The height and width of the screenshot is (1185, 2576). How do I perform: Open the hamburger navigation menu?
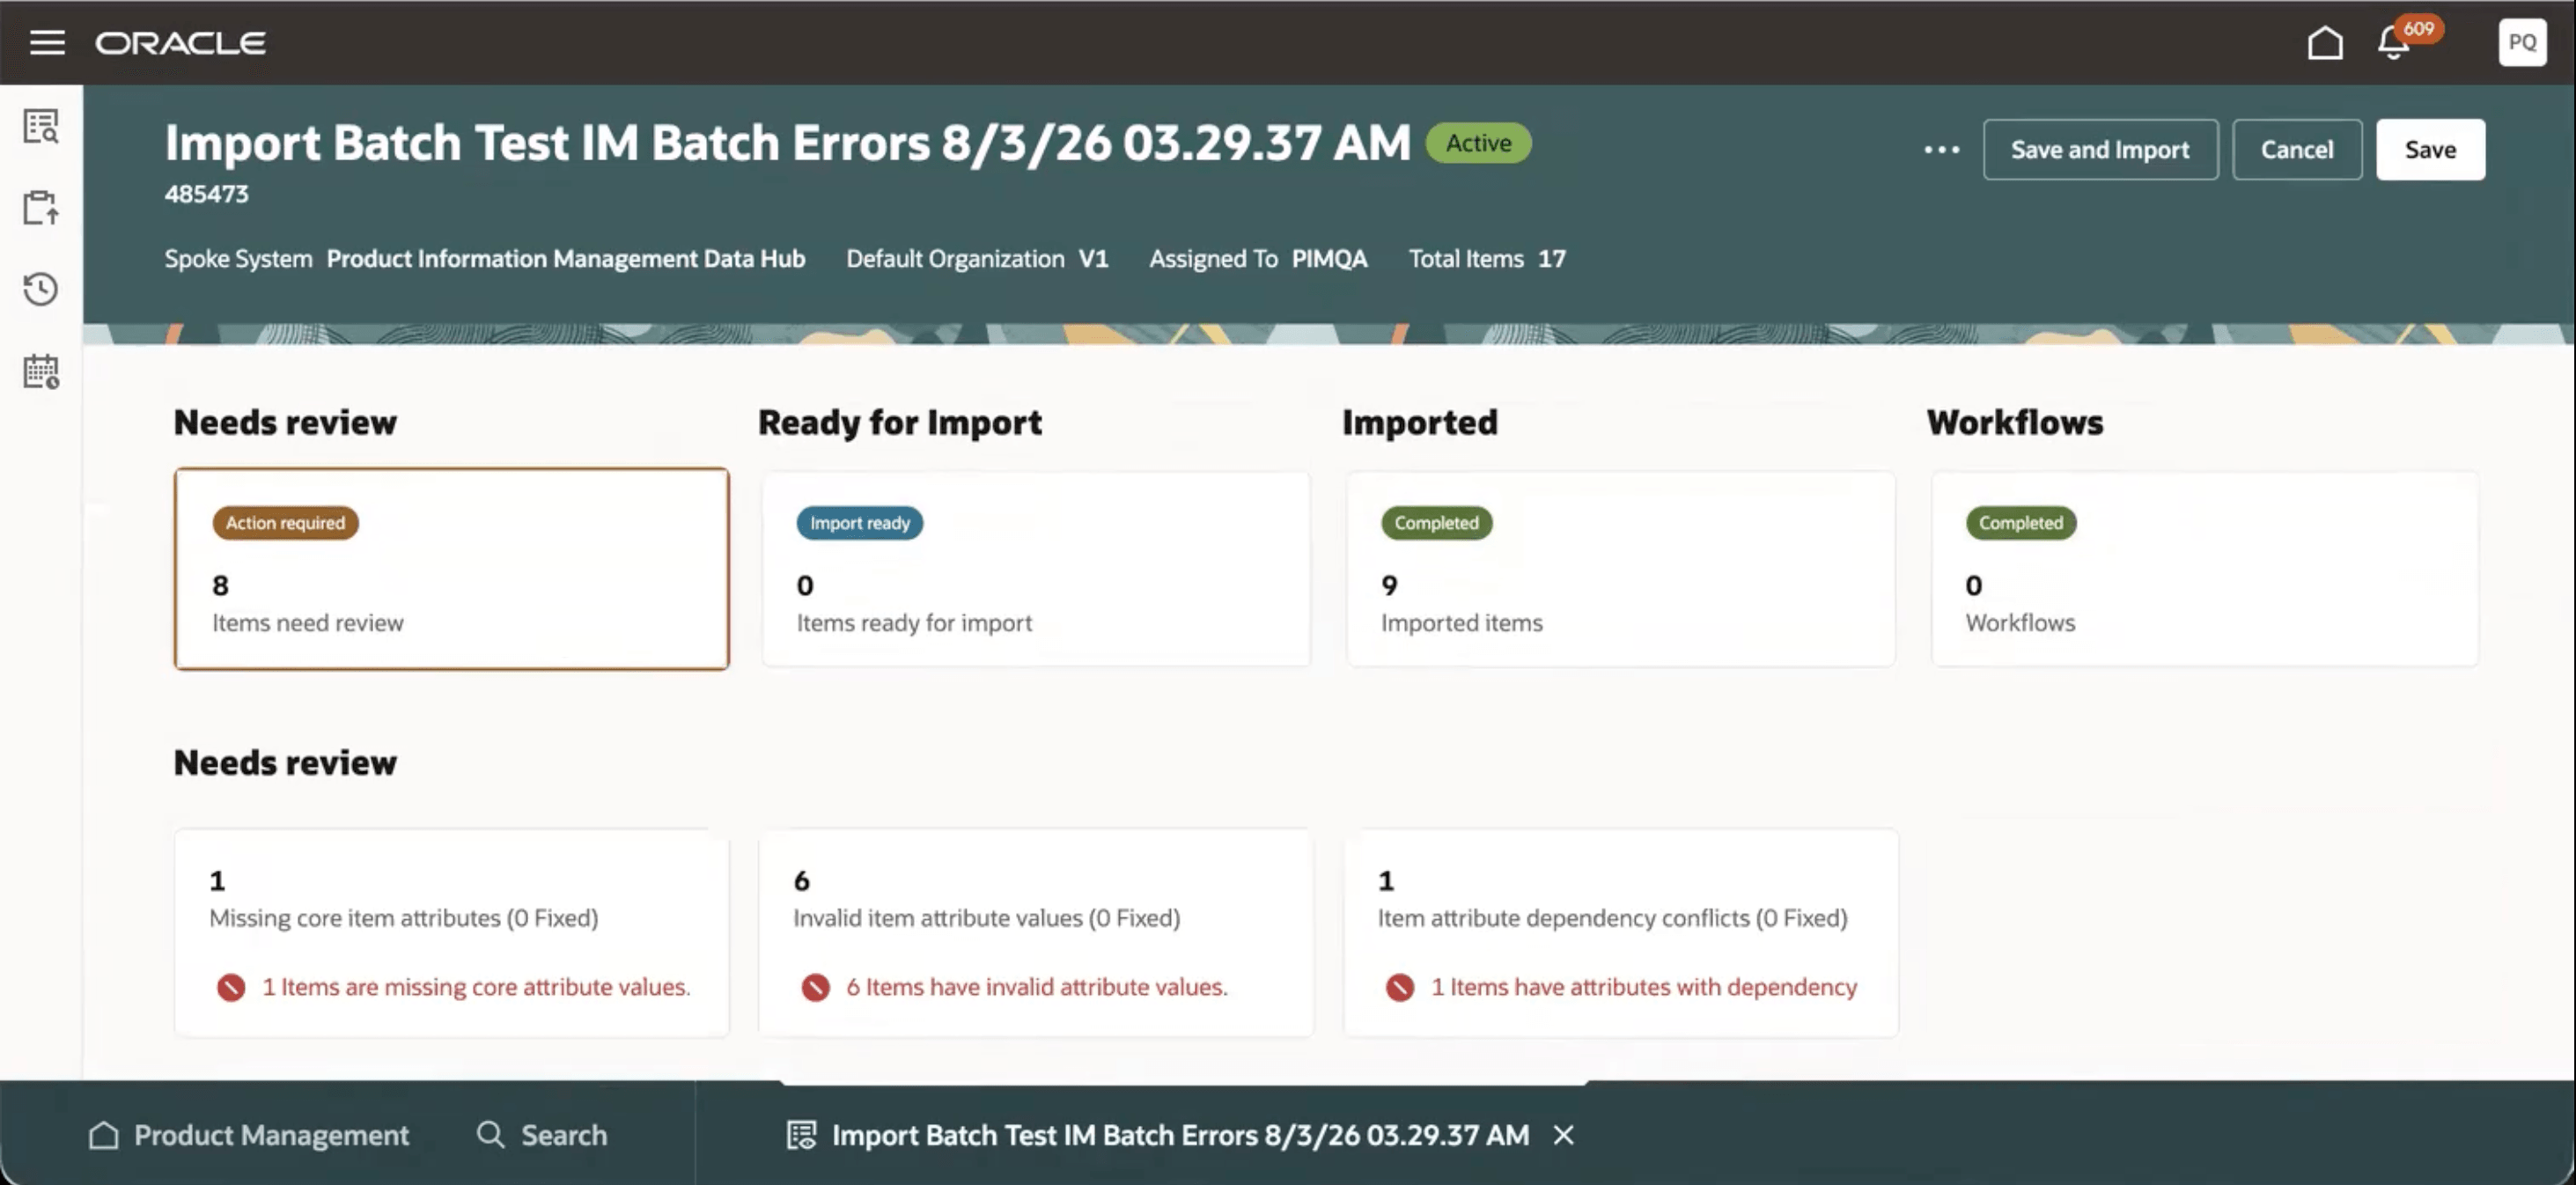click(x=47, y=42)
